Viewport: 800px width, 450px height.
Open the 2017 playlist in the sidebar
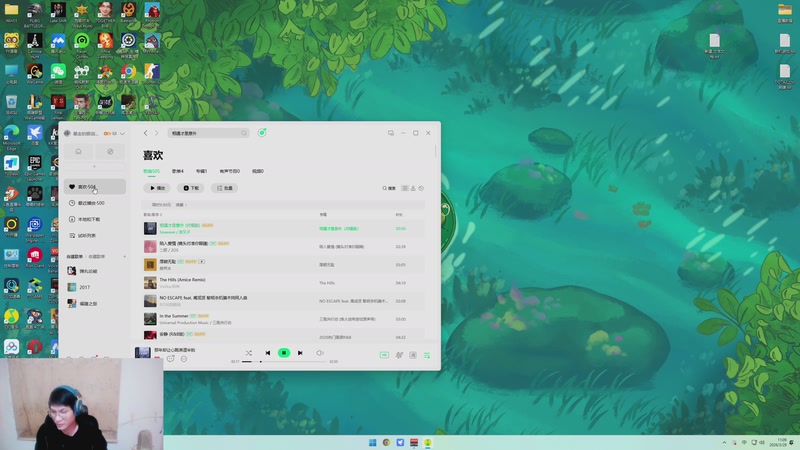coord(95,287)
